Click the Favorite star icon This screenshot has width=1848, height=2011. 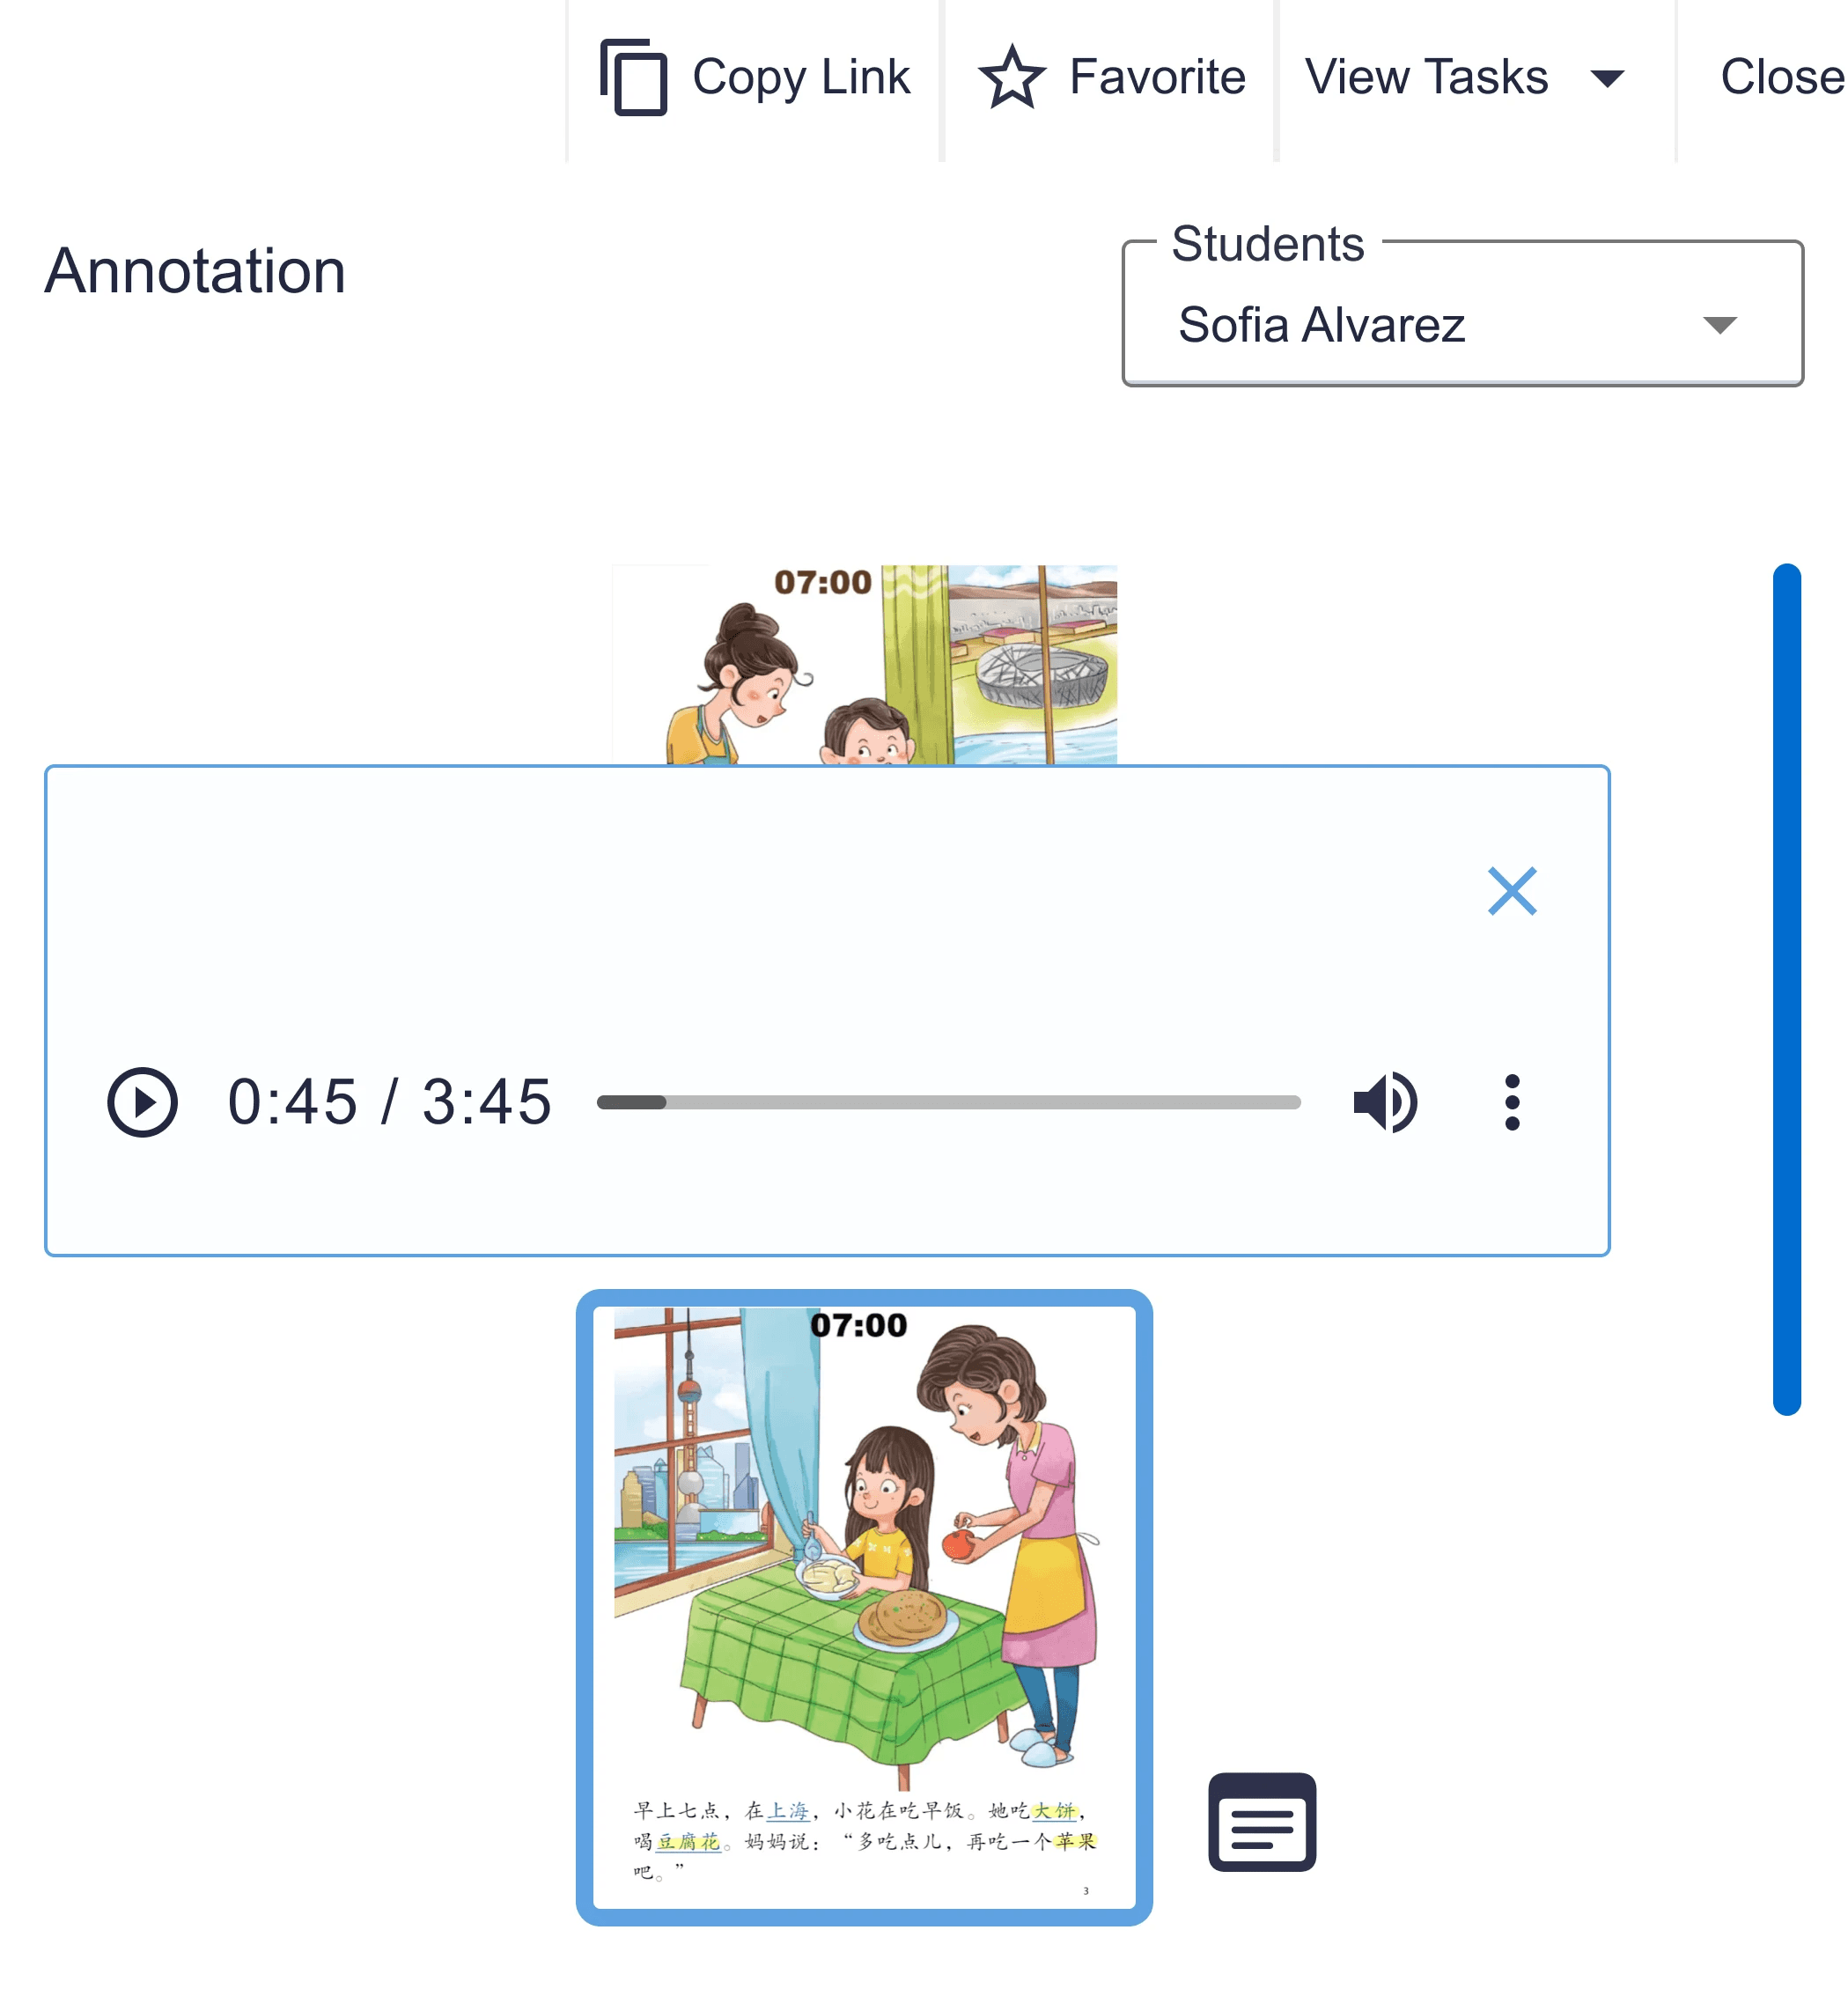click(1011, 77)
